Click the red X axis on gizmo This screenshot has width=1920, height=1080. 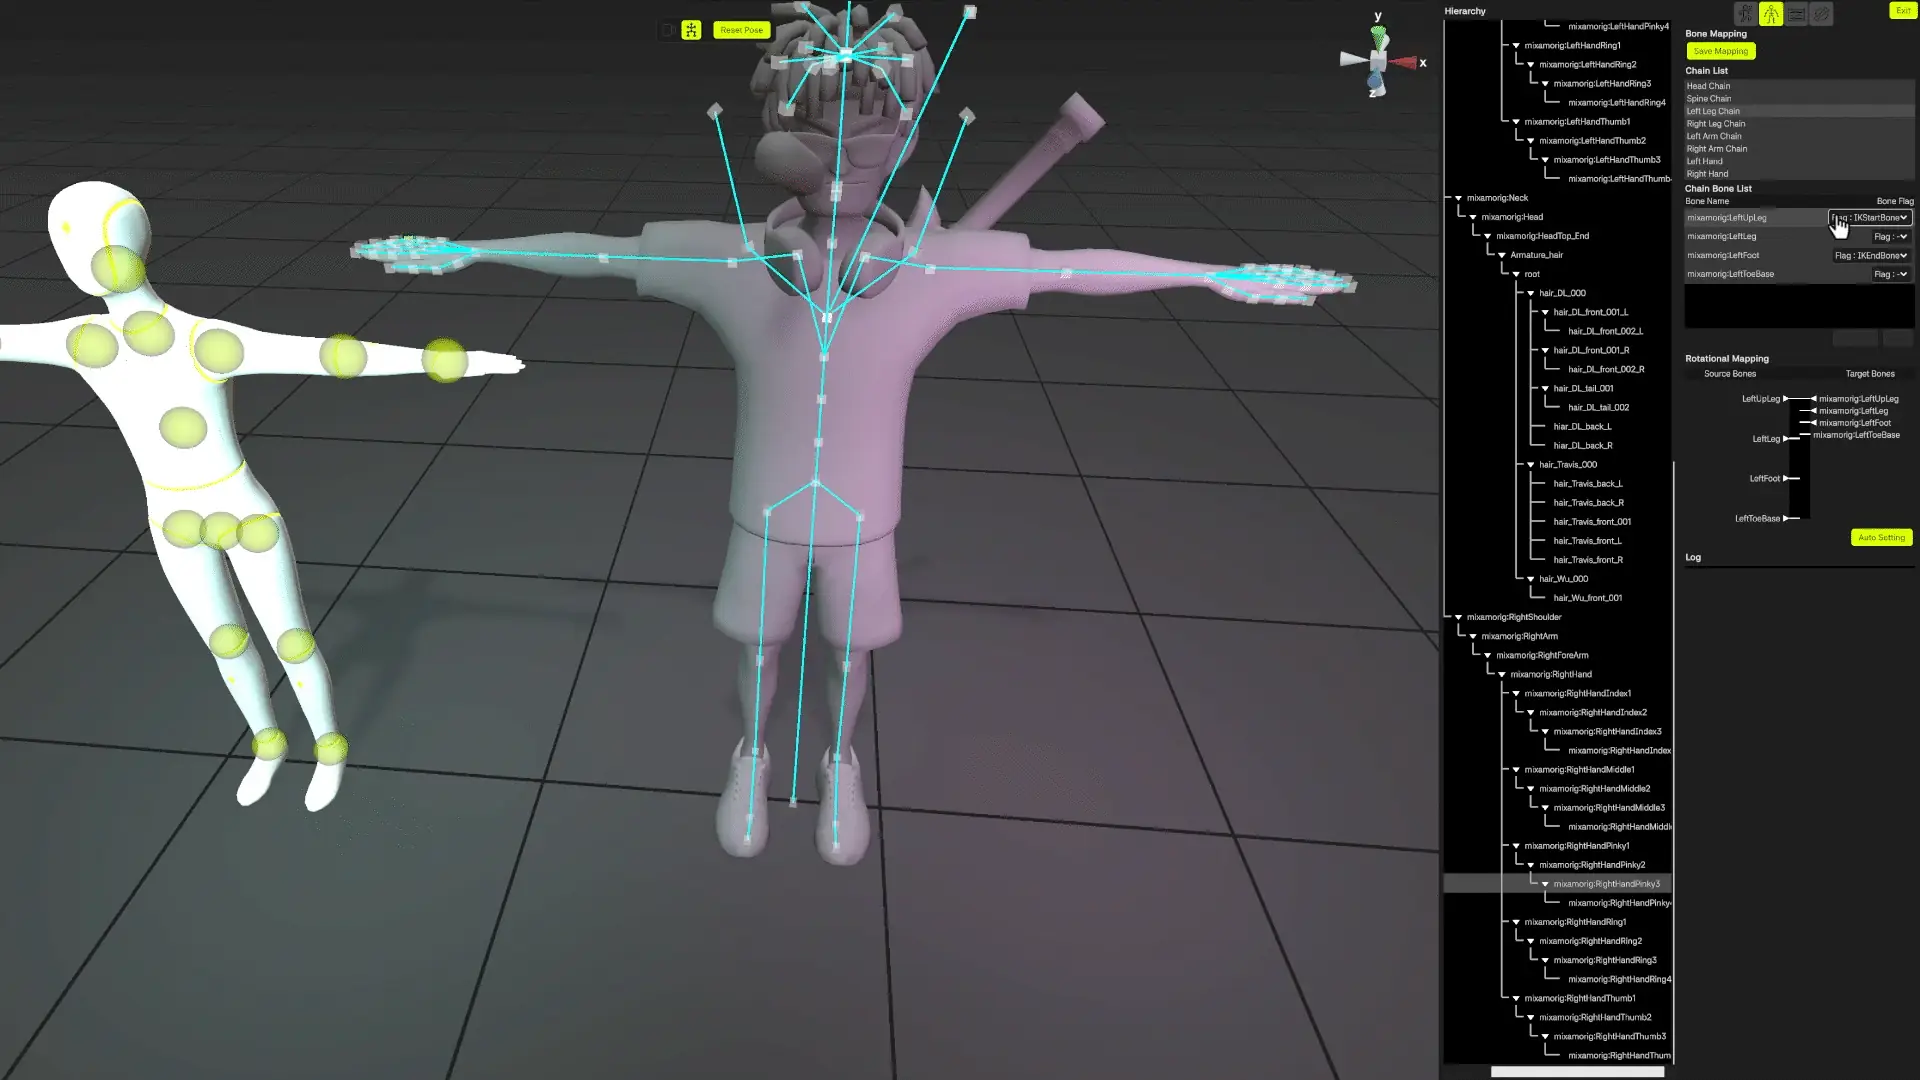point(1405,63)
